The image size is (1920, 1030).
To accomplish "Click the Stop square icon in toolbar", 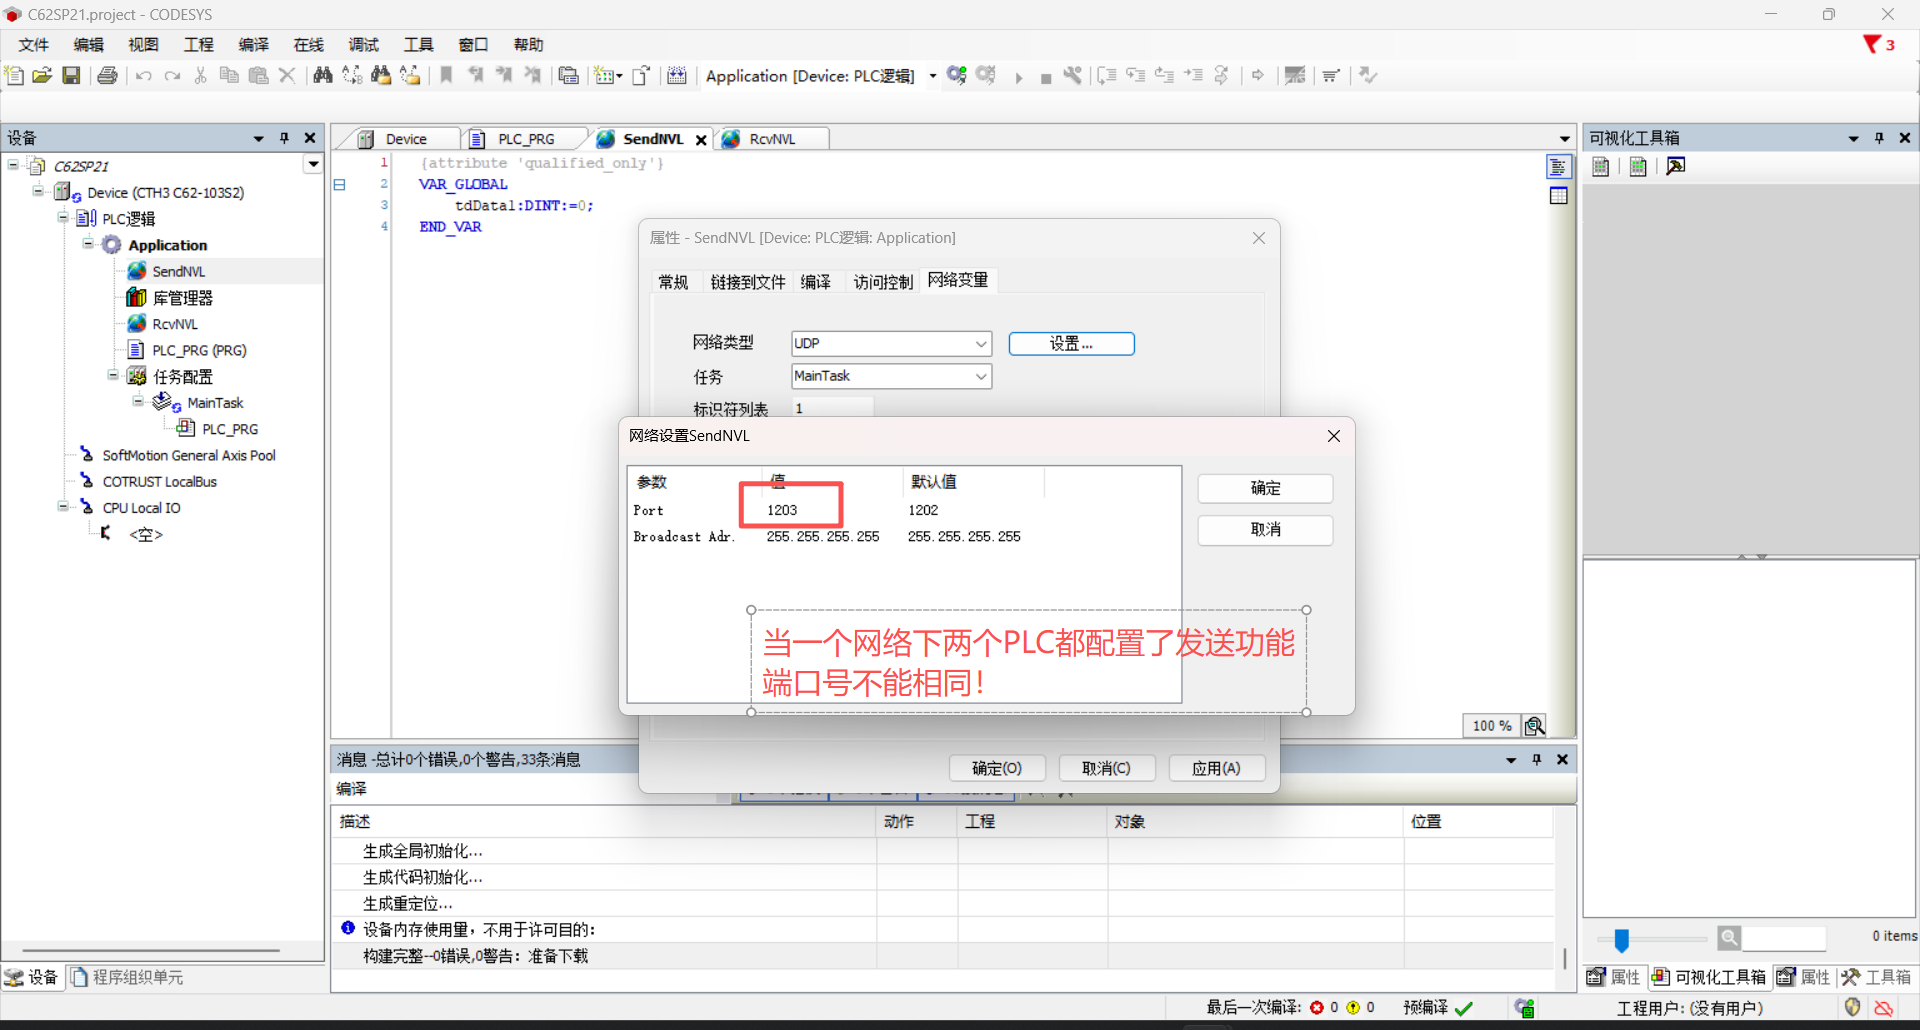I will tap(1046, 78).
